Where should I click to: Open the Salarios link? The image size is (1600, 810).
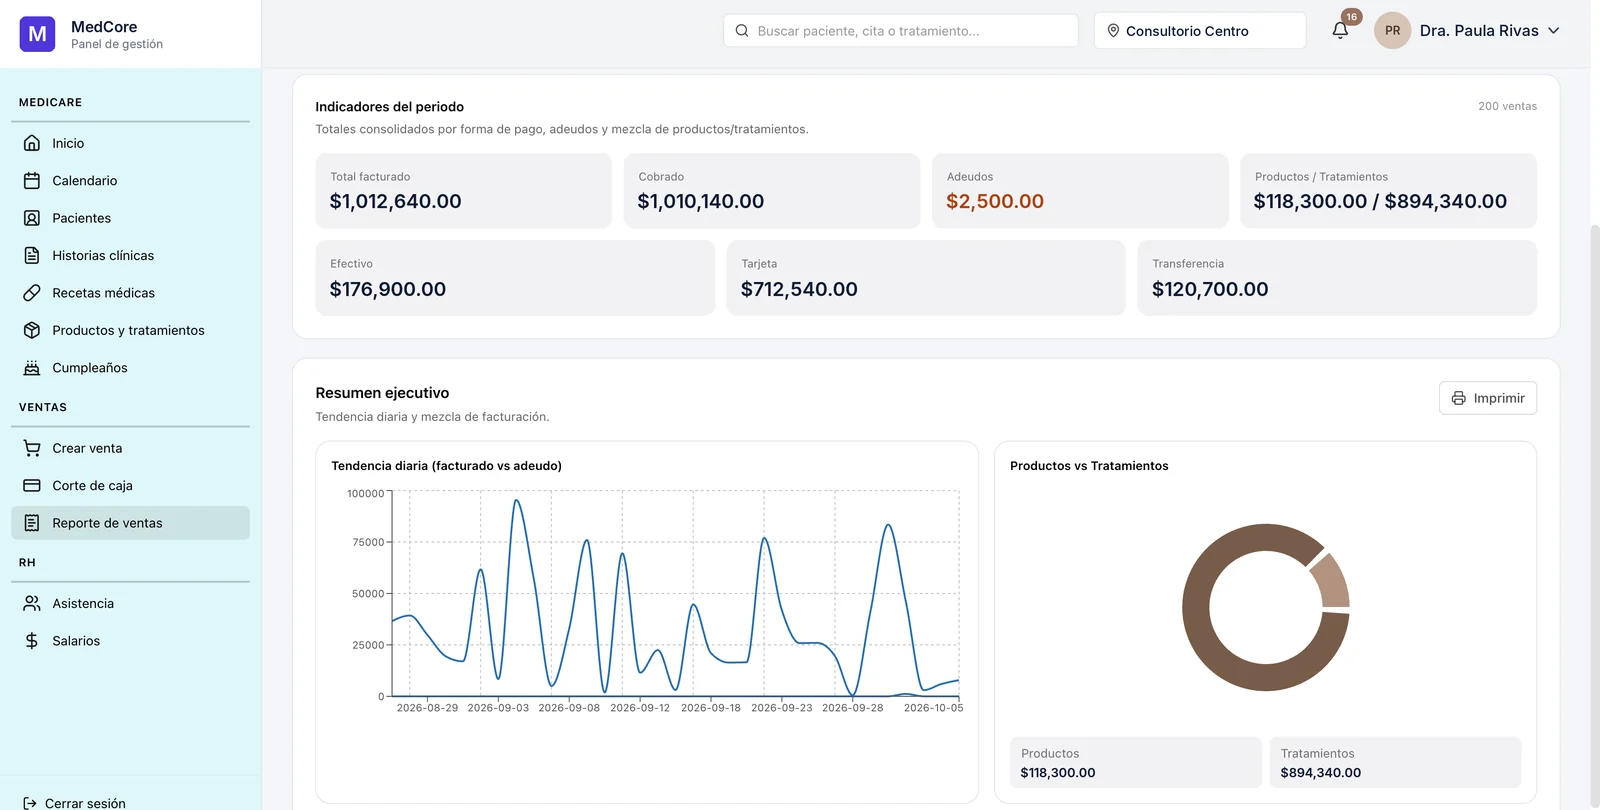(130, 641)
